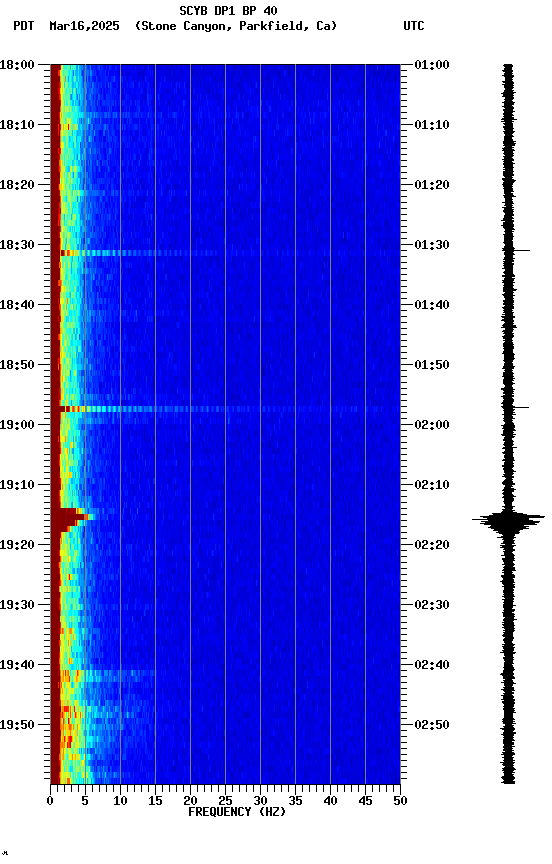Click the frequency axis label 15
Image resolution: width=552 pixels, height=864 pixels.
click(155, 801)
